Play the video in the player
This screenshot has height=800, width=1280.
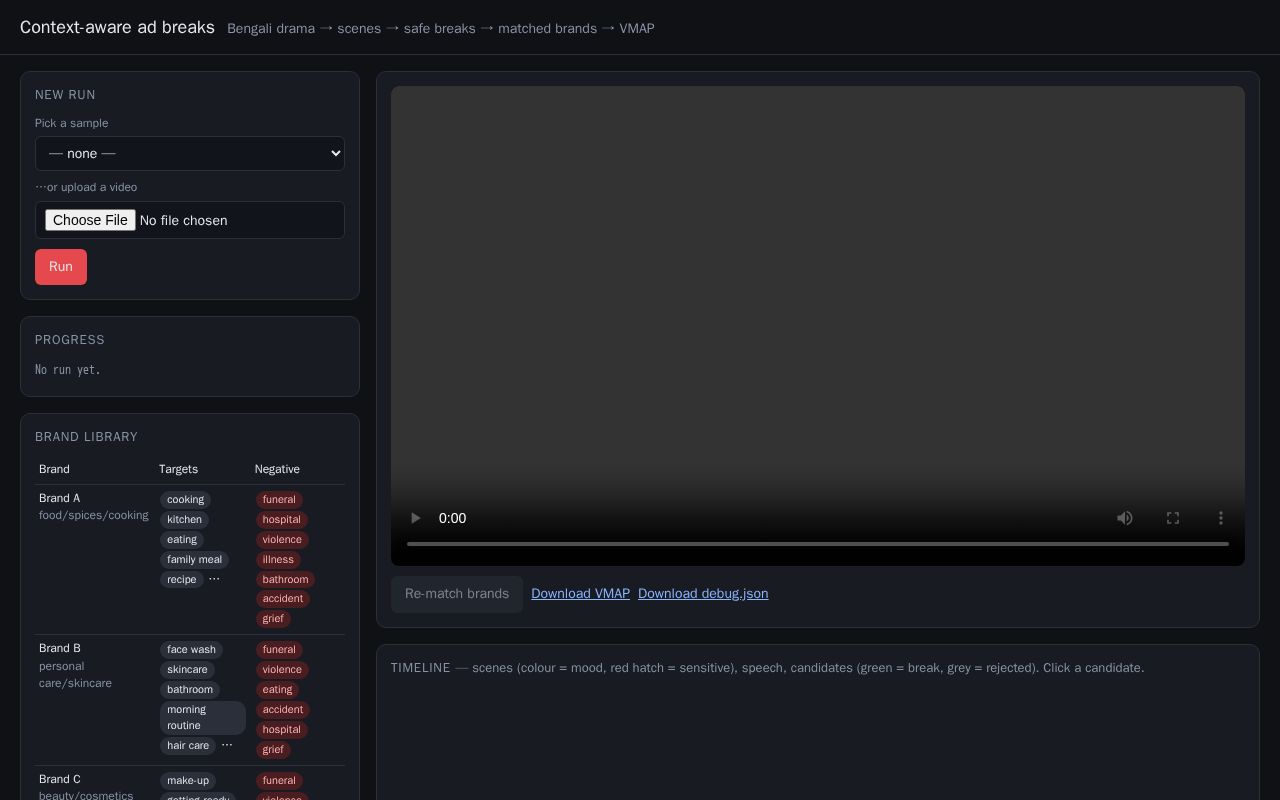[415, 518]
